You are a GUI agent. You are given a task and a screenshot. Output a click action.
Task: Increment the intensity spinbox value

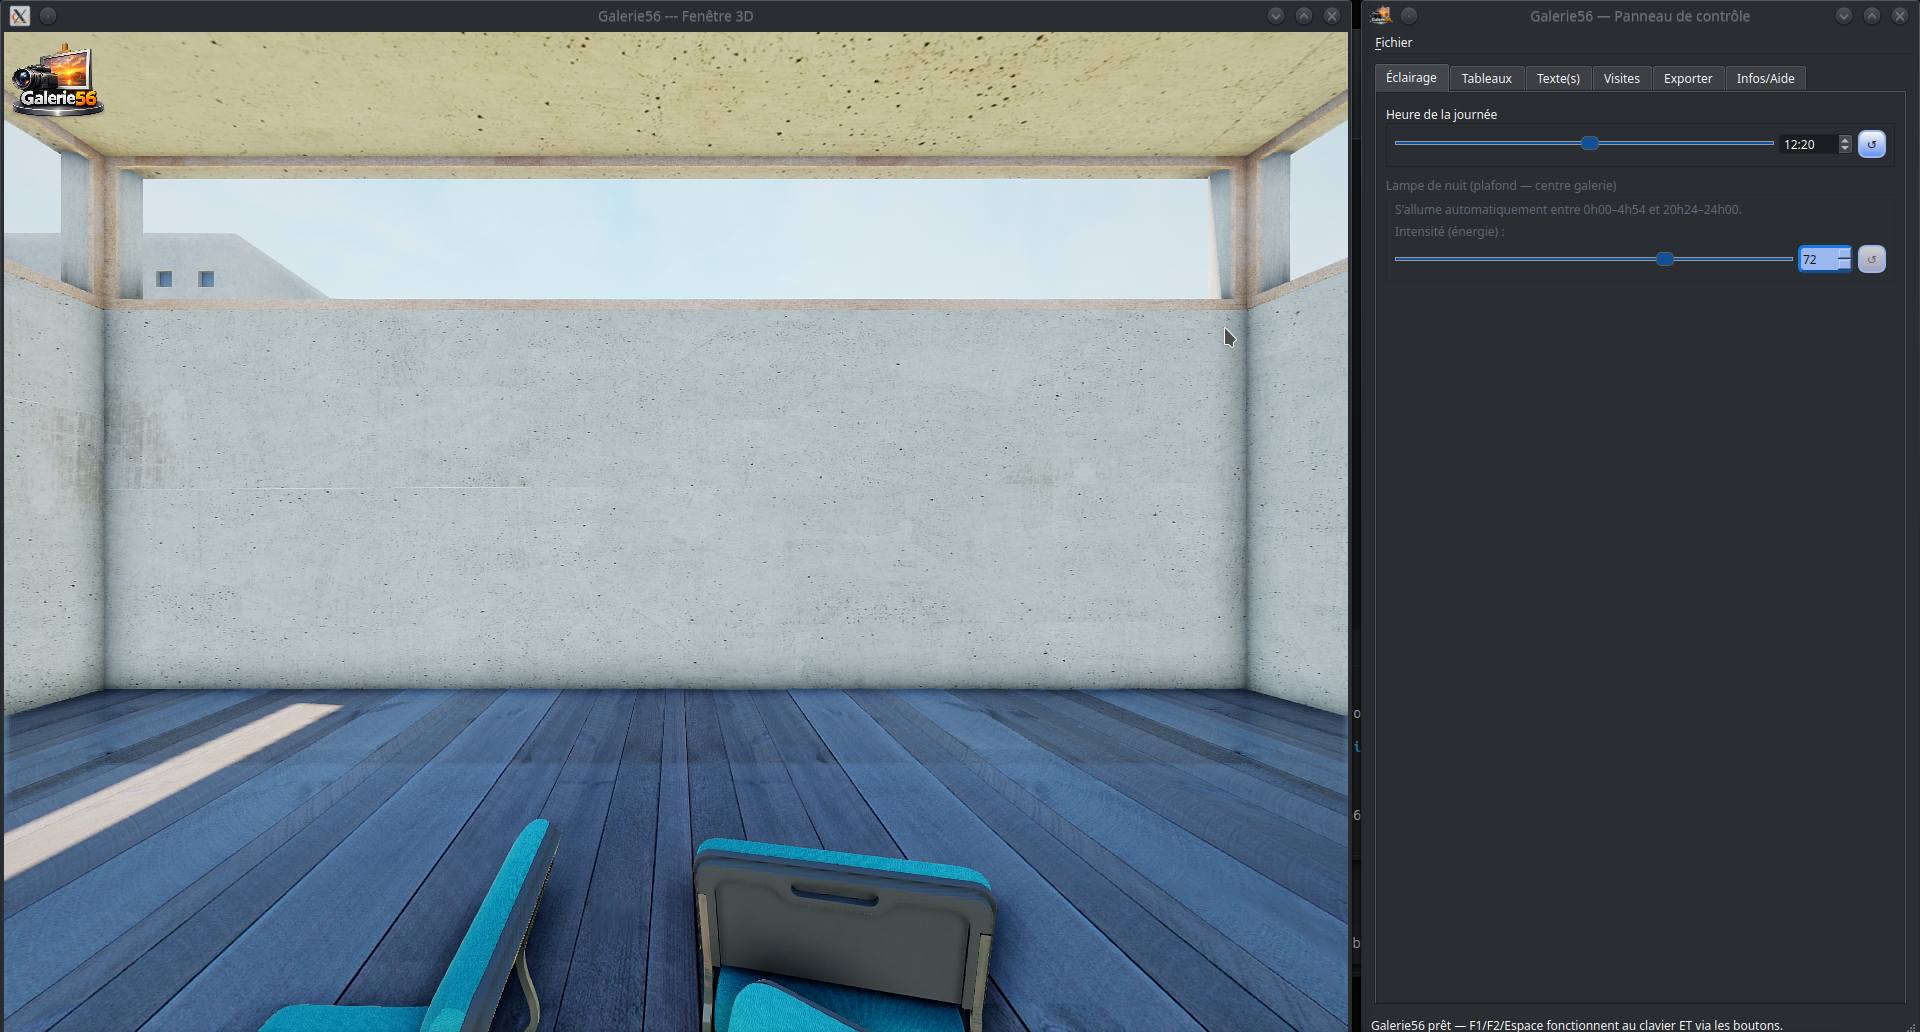(1844, 253)
